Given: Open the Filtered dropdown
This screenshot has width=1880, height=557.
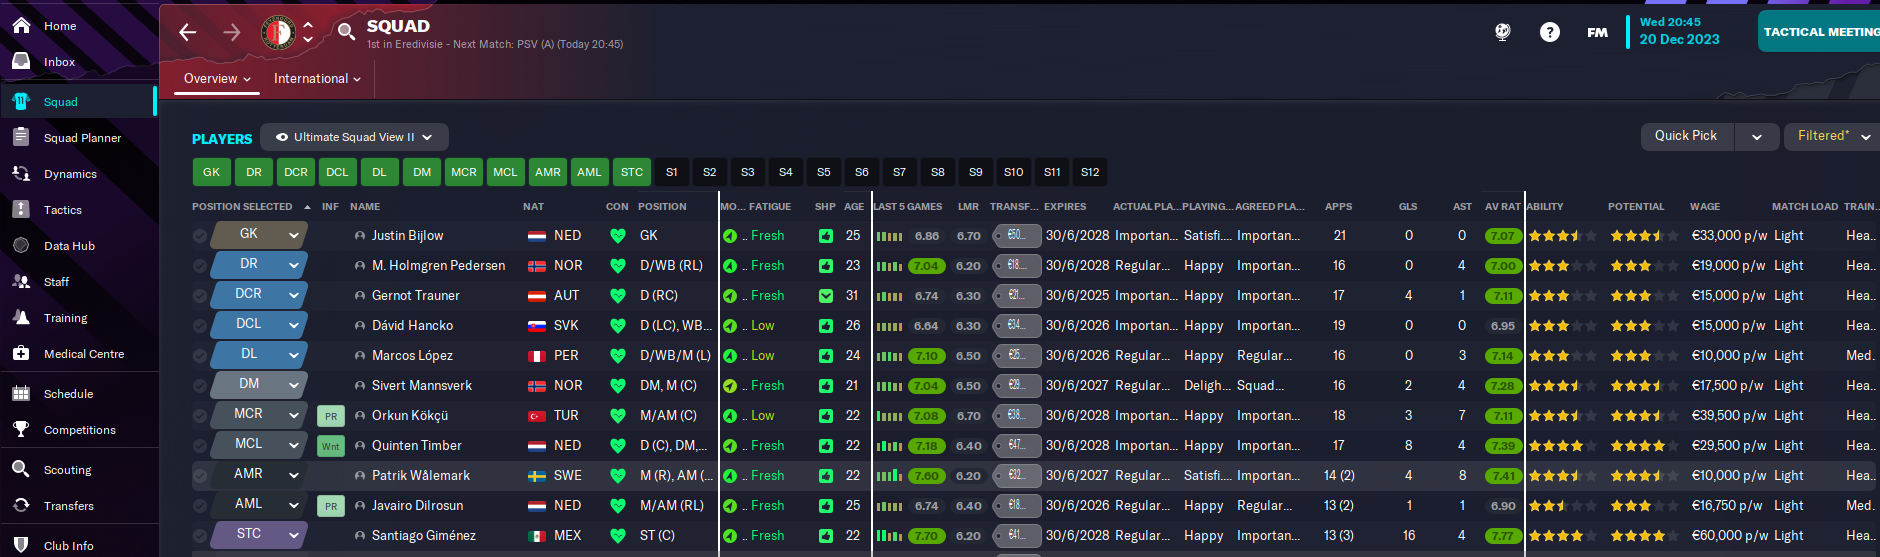Looking at the screenshot, I should pos(1832,136).
